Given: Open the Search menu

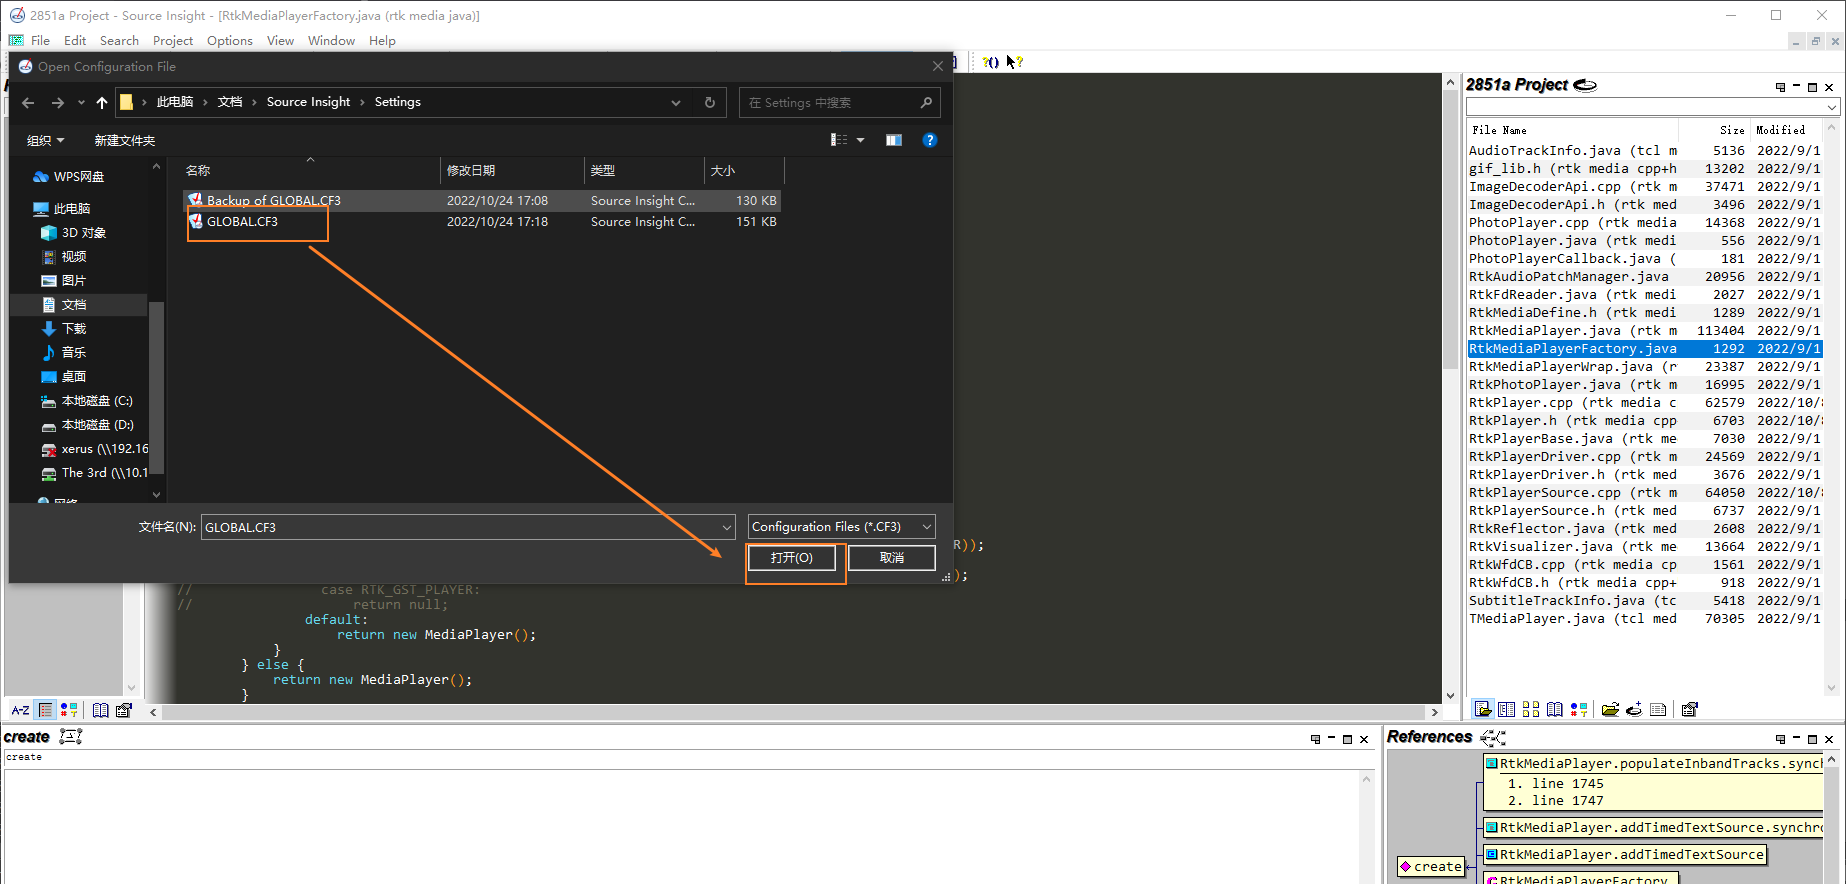Looking at the screenshot, I should coord(119,41).
